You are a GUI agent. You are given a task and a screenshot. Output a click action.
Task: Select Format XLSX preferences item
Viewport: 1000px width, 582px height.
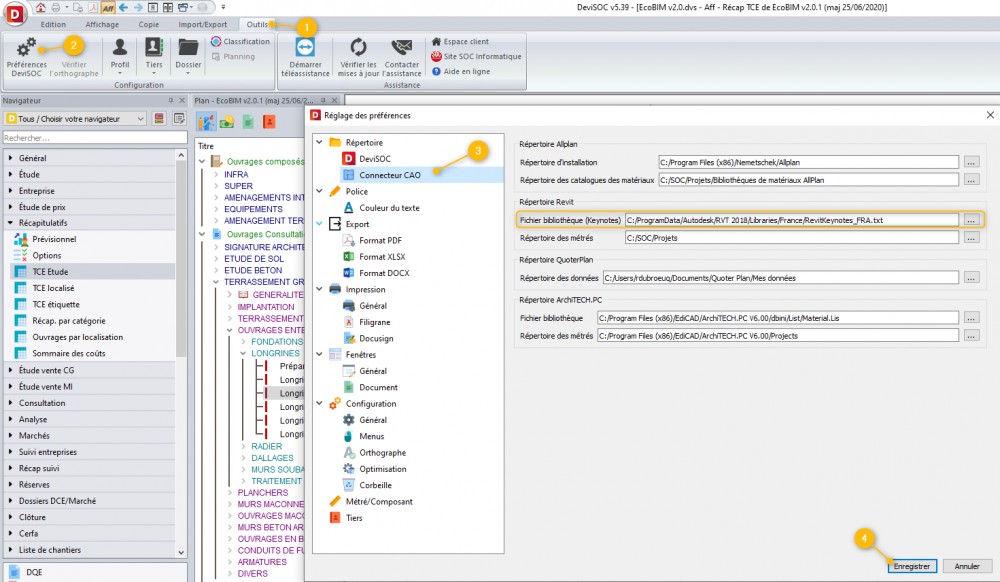[382, 256]
